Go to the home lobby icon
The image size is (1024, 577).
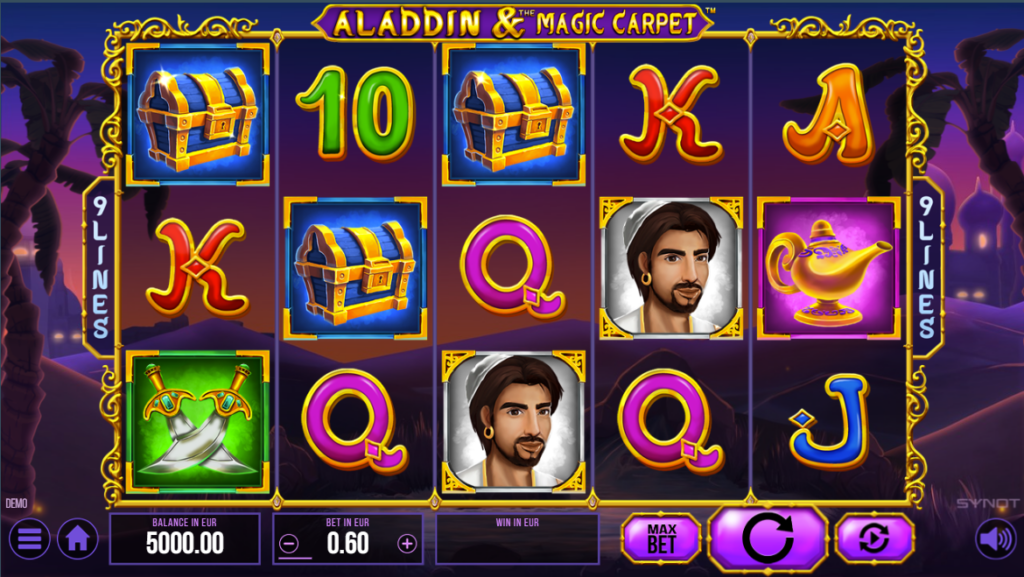pos(78,539)
